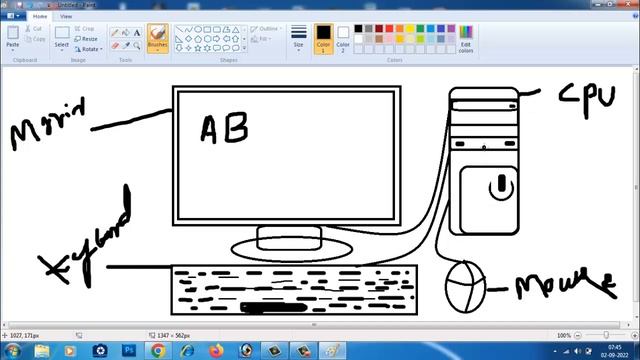
Task: Open the Rotate dropdown
Action: pos(89,49)
